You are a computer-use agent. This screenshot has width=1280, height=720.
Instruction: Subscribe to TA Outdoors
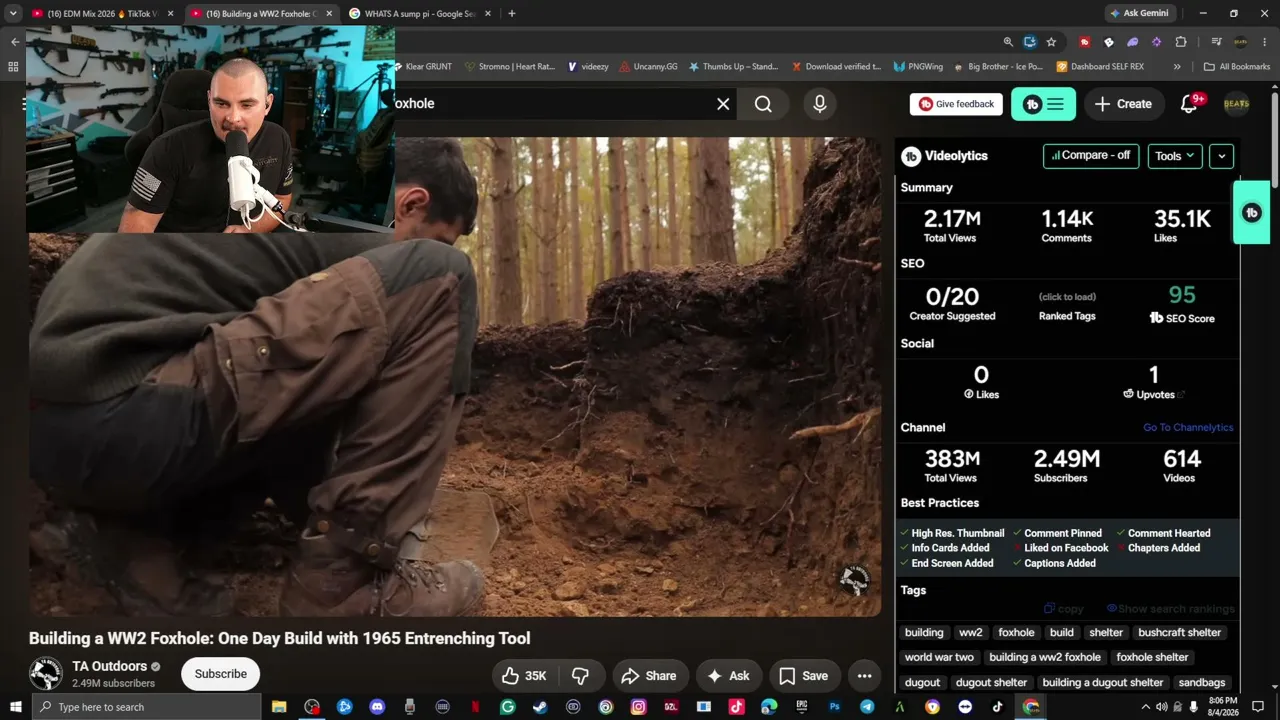[x=221, y=674]
